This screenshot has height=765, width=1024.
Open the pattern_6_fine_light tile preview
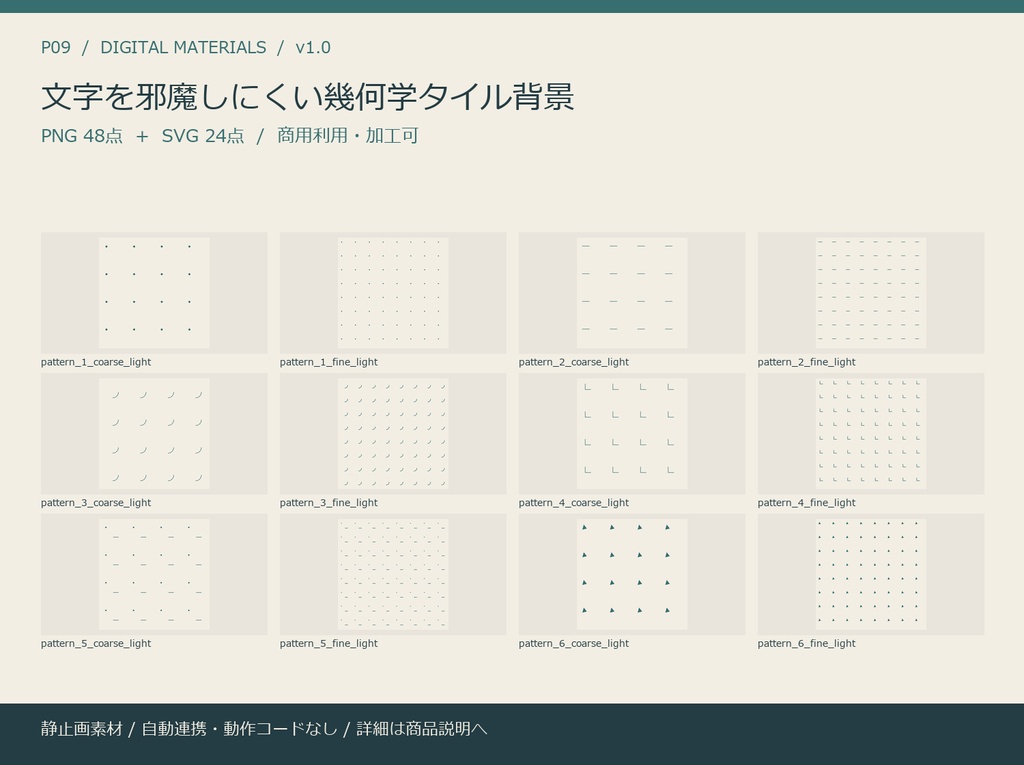click(871, 574)
